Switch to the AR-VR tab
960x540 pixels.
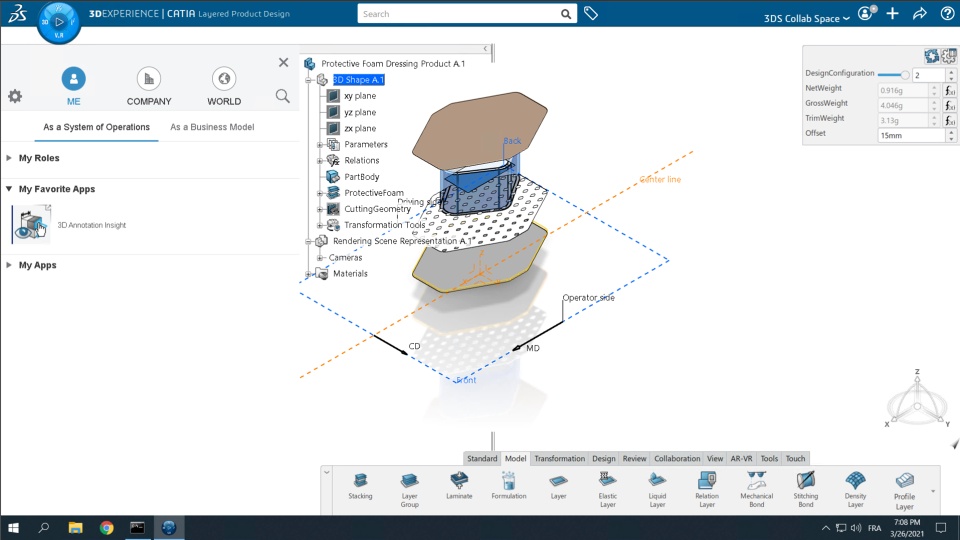click(741, 459)
